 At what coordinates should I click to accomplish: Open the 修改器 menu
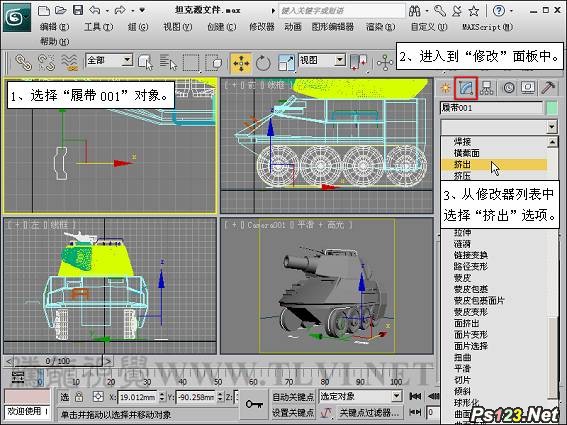tap(262, 27)
